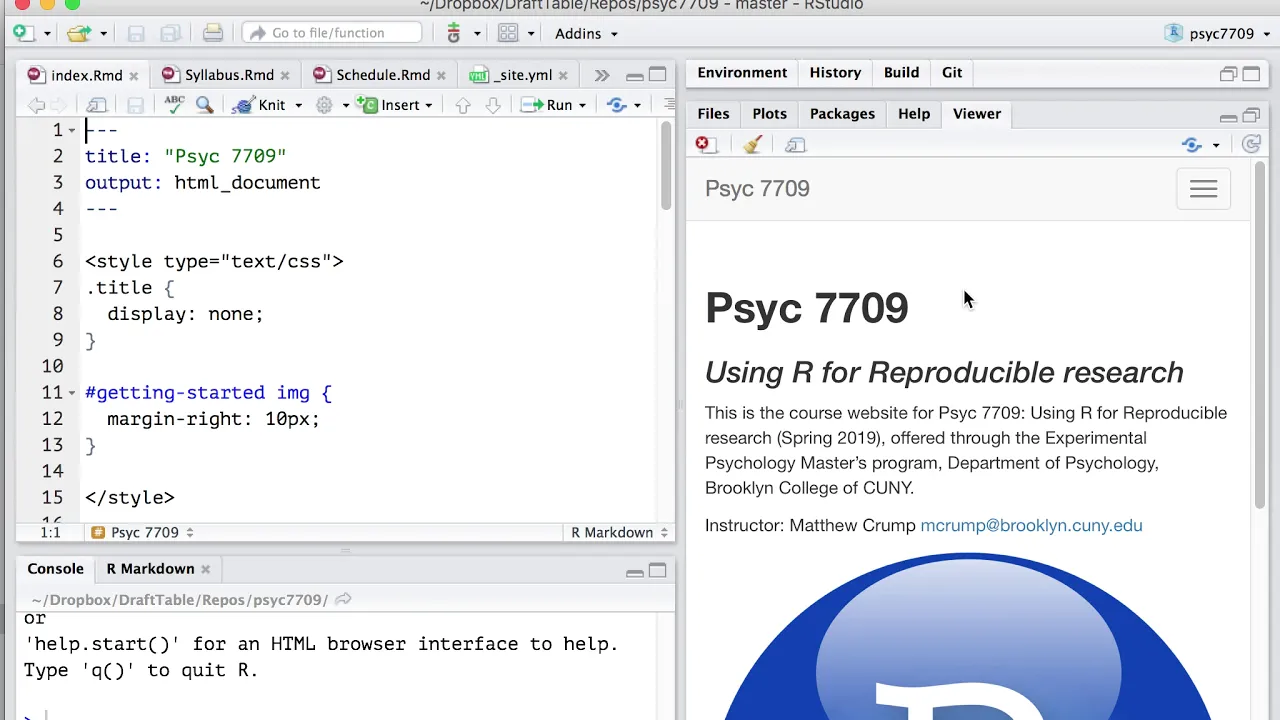Viewport: 1280px width, 720px height.
Task: Minimize the source editor pane
Action: coord(634,76)
